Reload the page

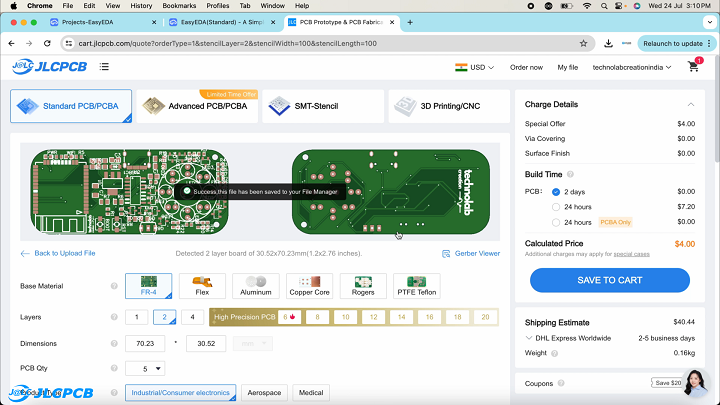click(47, 43)
